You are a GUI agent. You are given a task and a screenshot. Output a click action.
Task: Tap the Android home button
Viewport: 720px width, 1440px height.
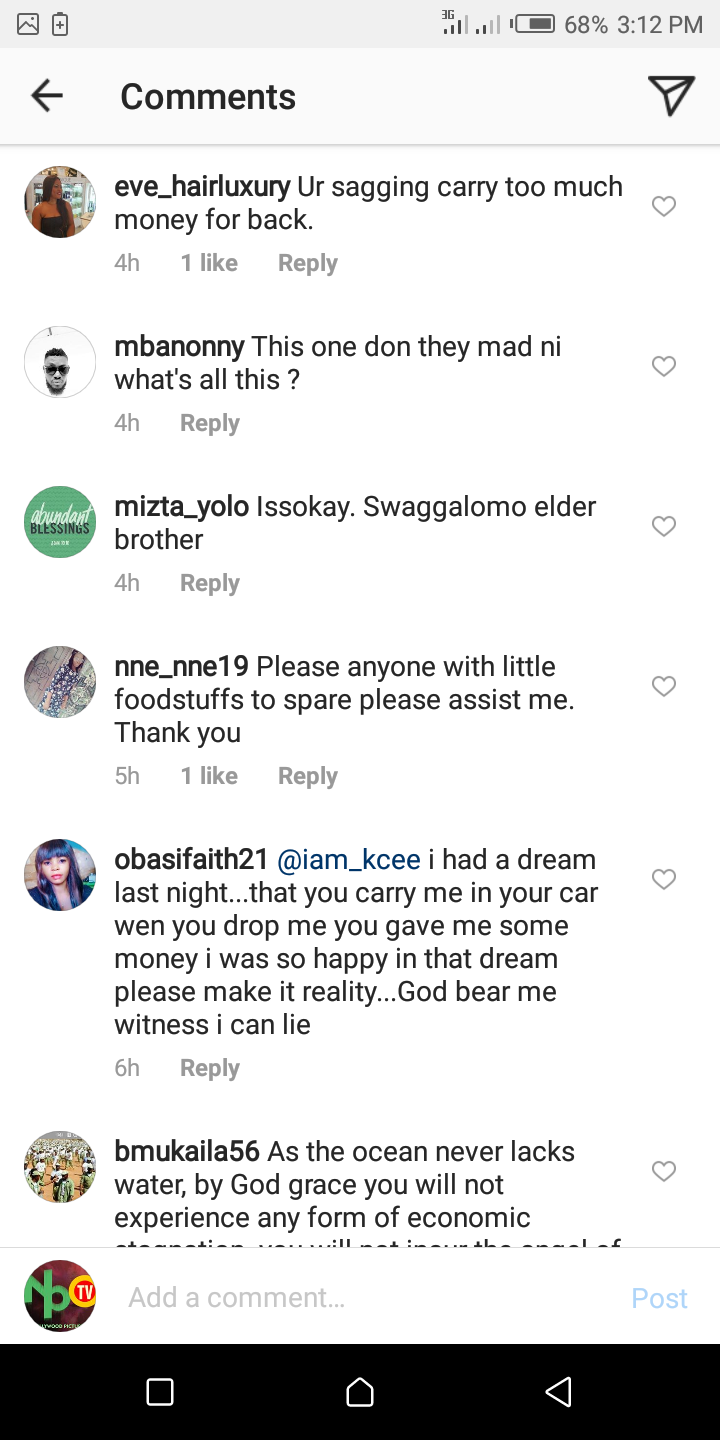click(360, 1392)
